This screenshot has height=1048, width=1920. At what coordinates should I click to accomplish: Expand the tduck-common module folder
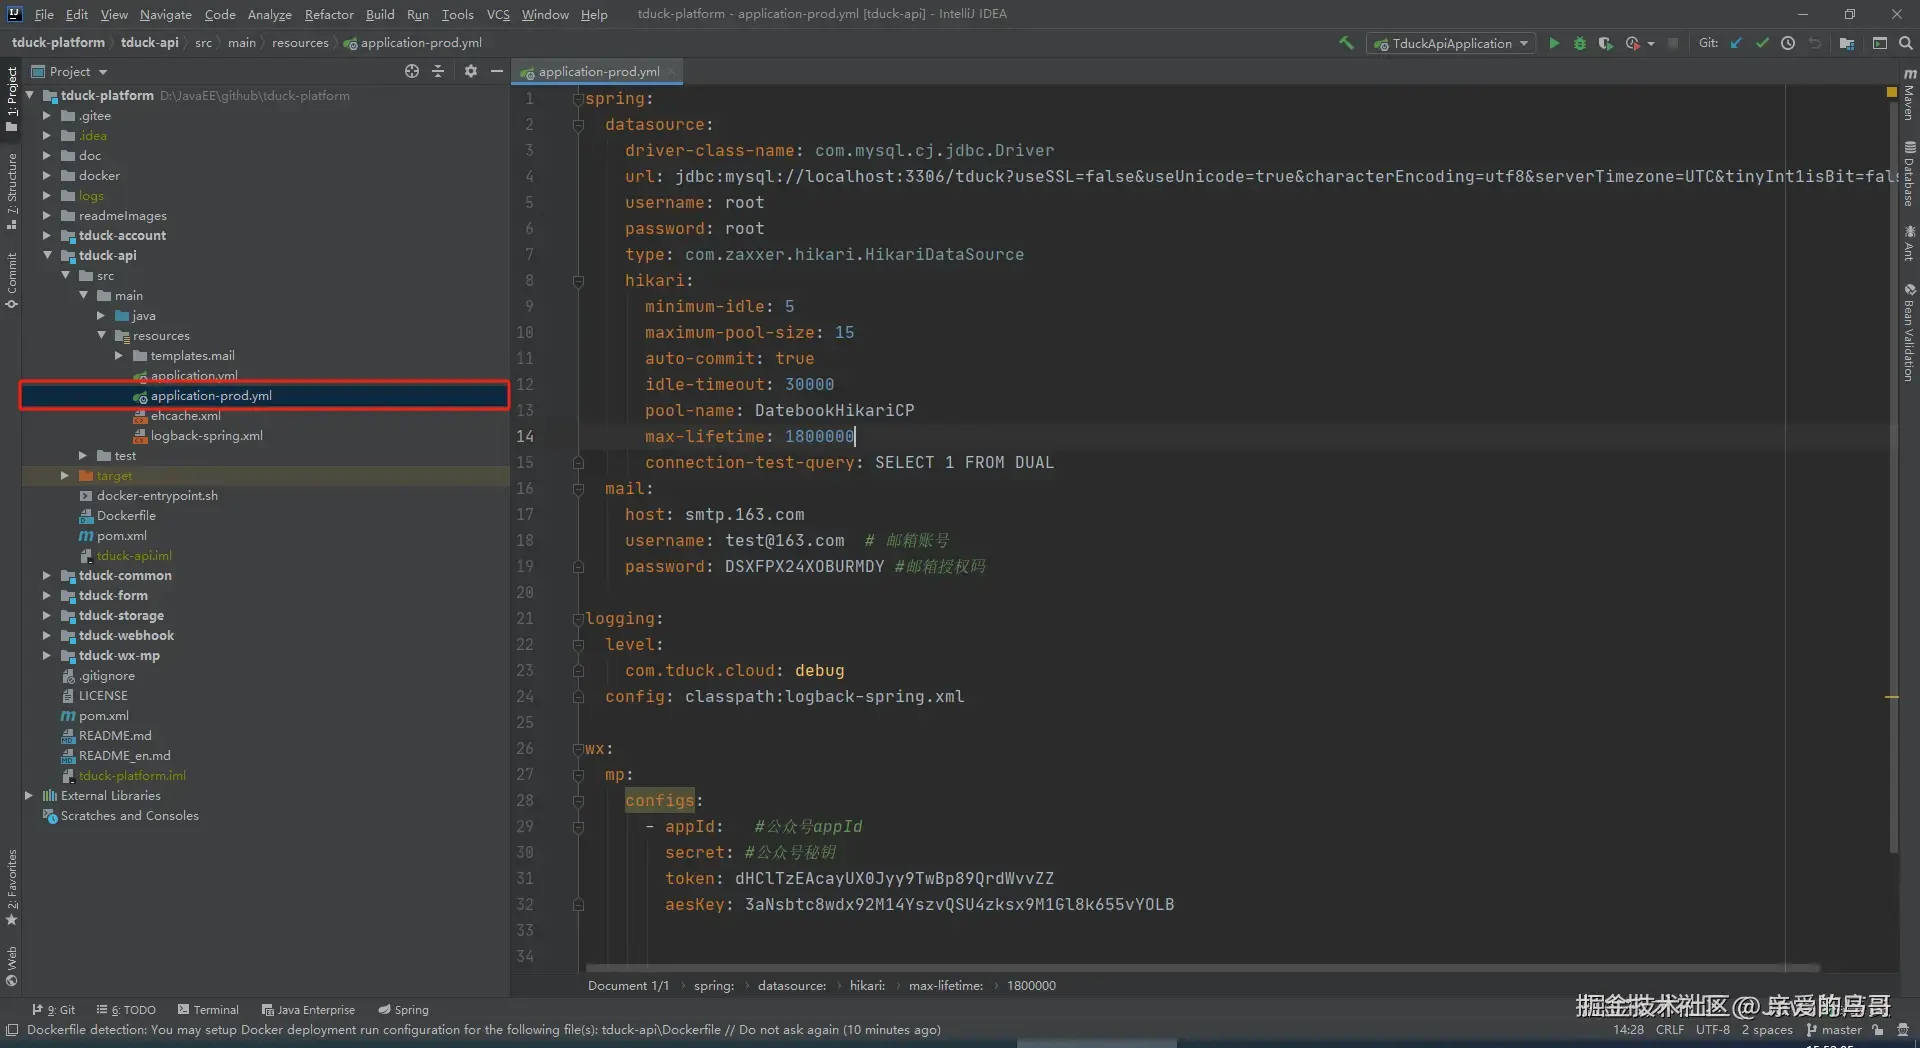pyautogui.click(x=46, y=575)
